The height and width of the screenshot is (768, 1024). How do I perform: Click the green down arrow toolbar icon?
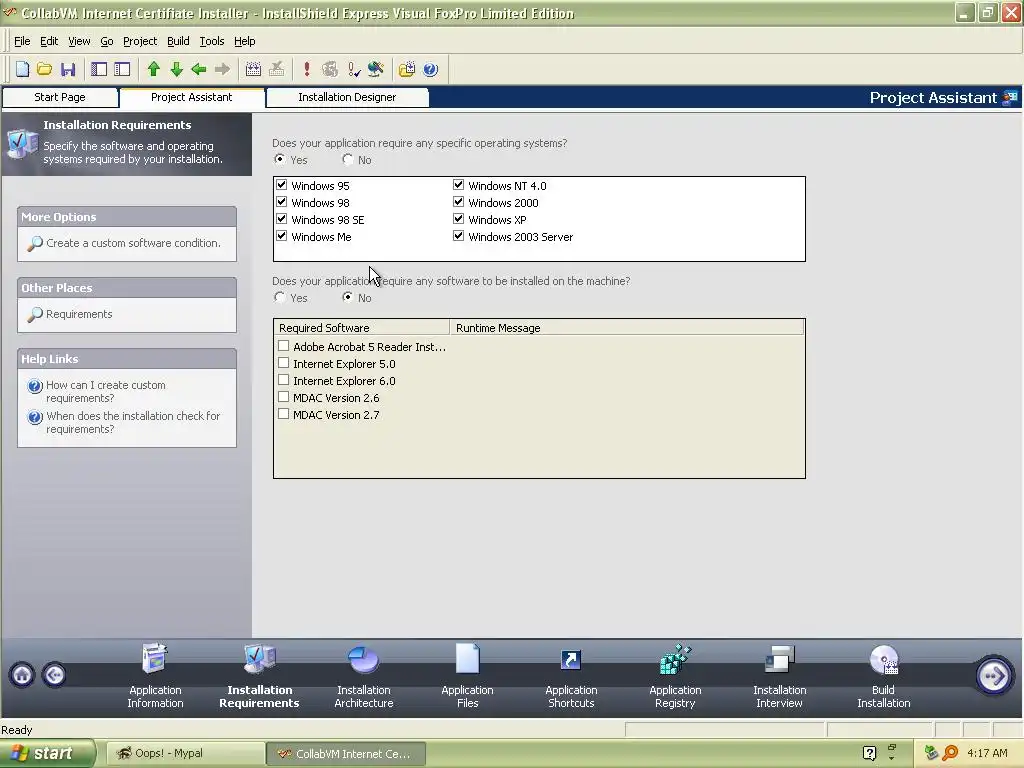pyautogui.click(x=176, y=69)
